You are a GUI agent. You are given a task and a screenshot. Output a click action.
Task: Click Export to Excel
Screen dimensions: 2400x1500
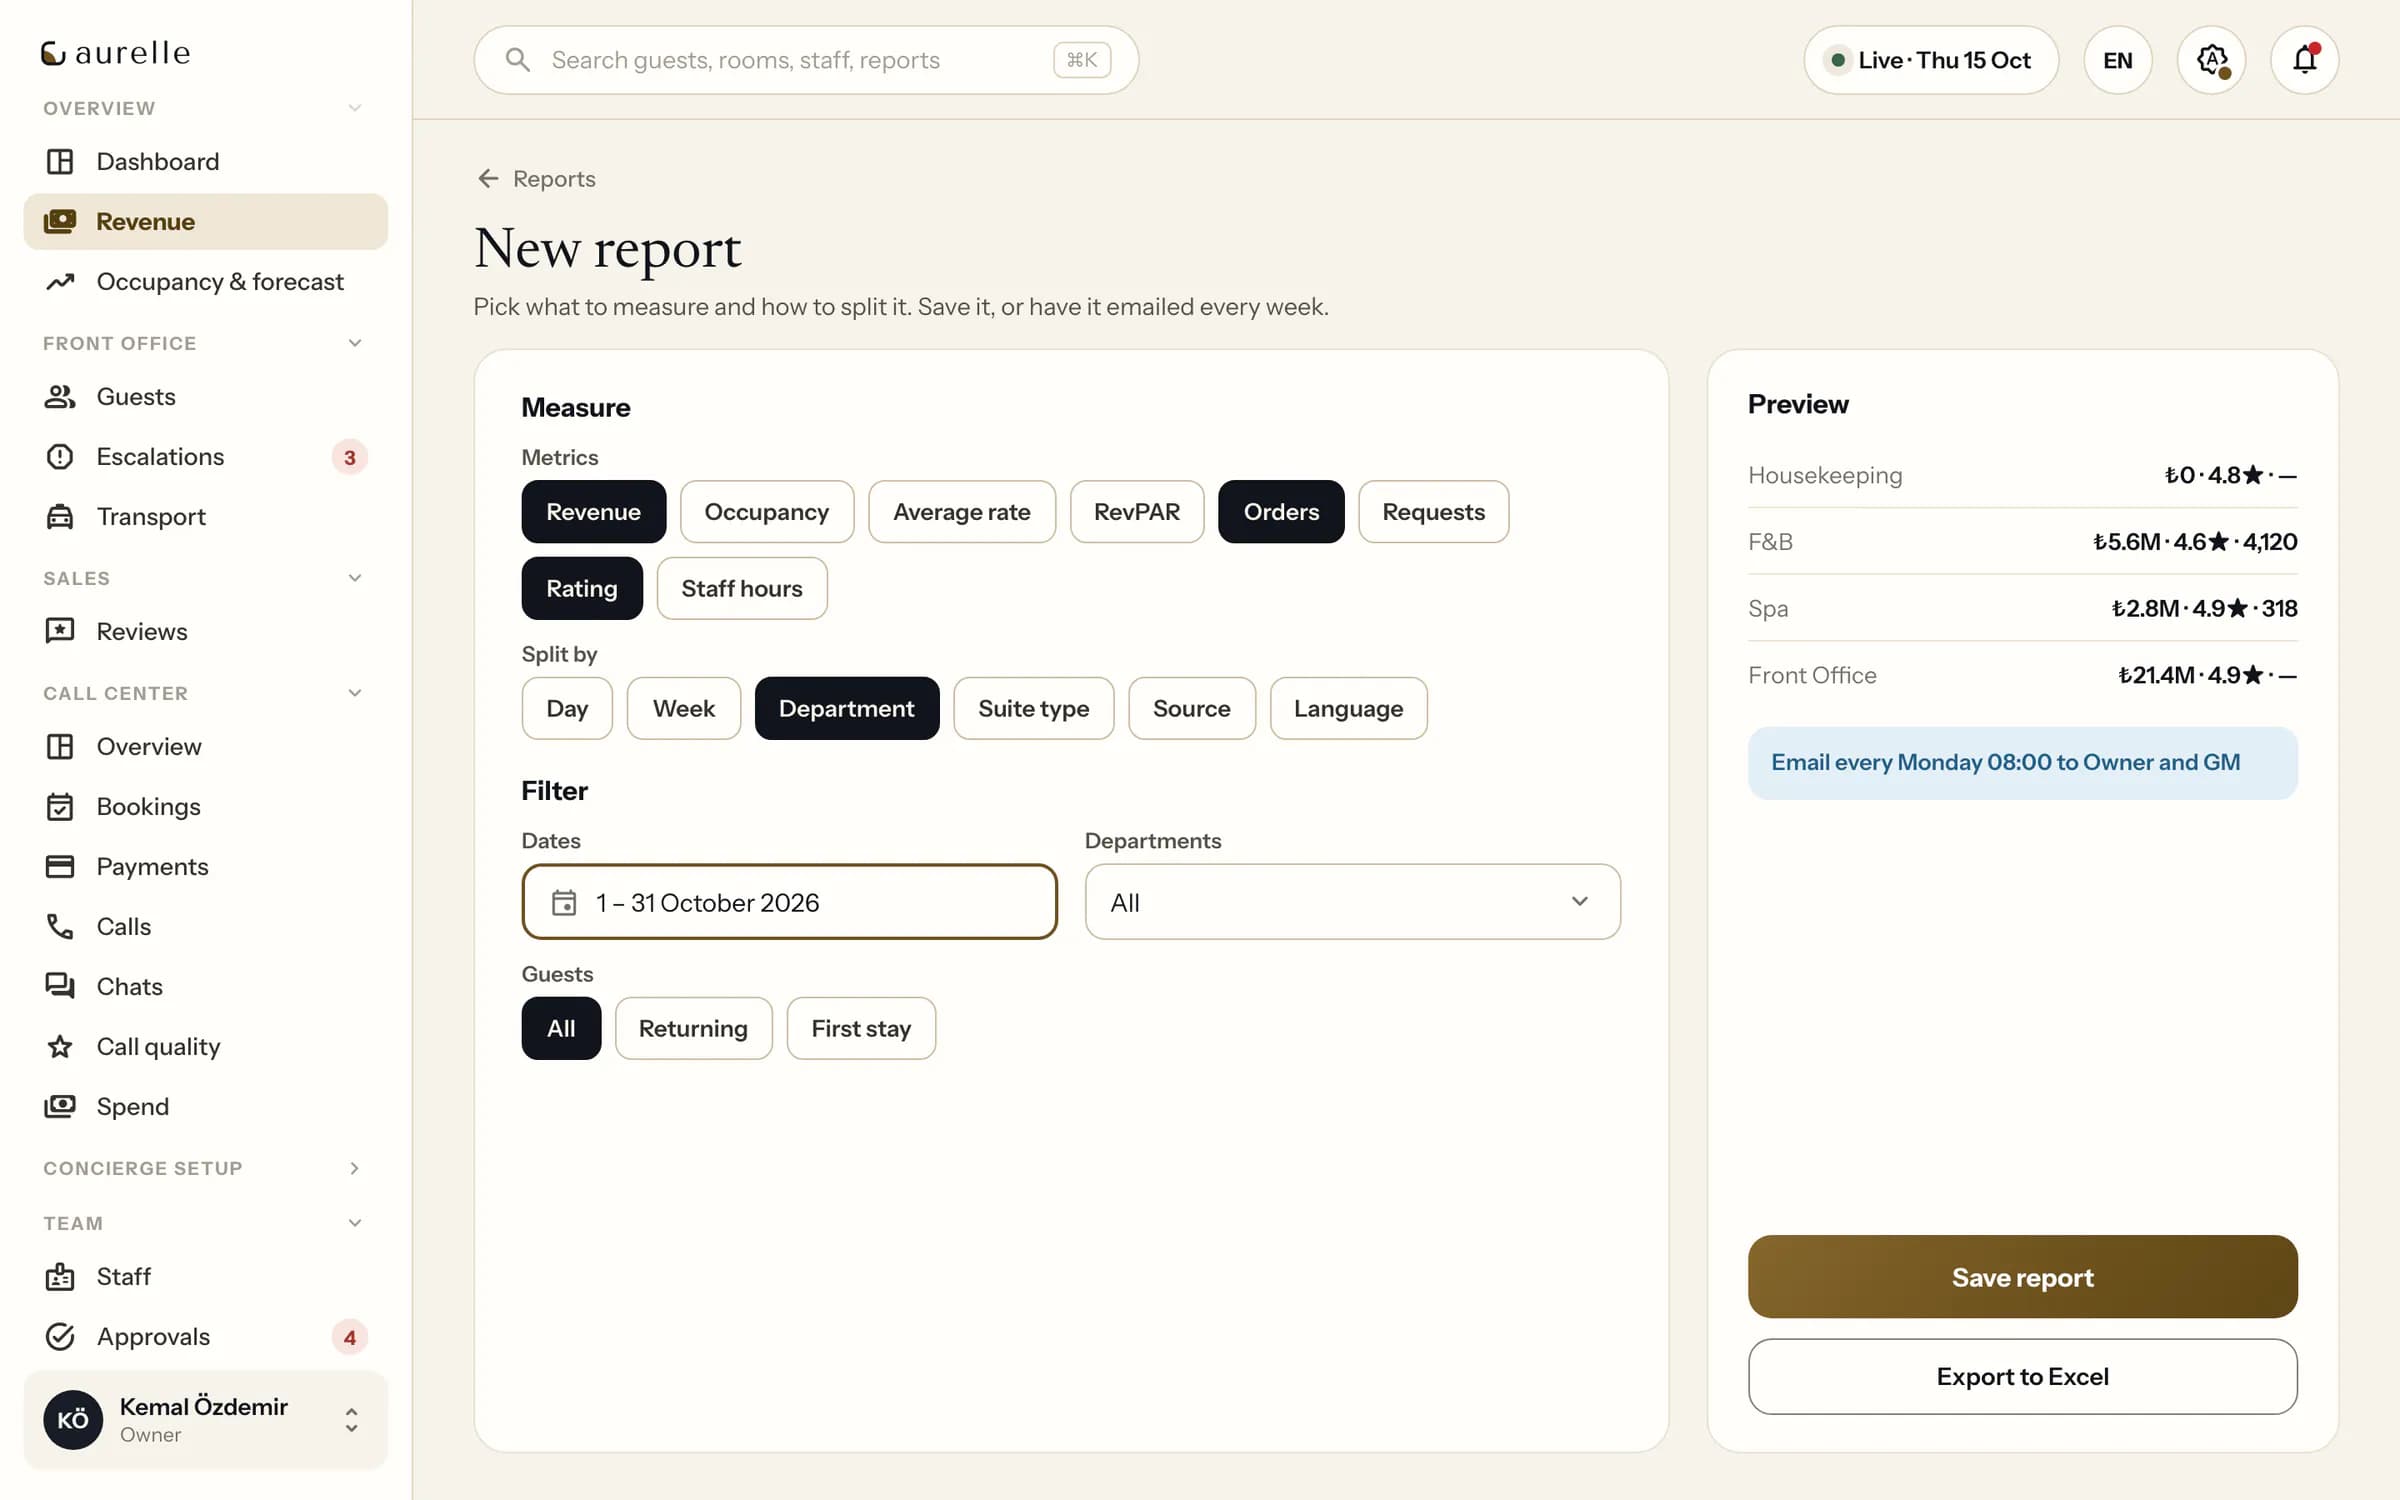2022,1376
